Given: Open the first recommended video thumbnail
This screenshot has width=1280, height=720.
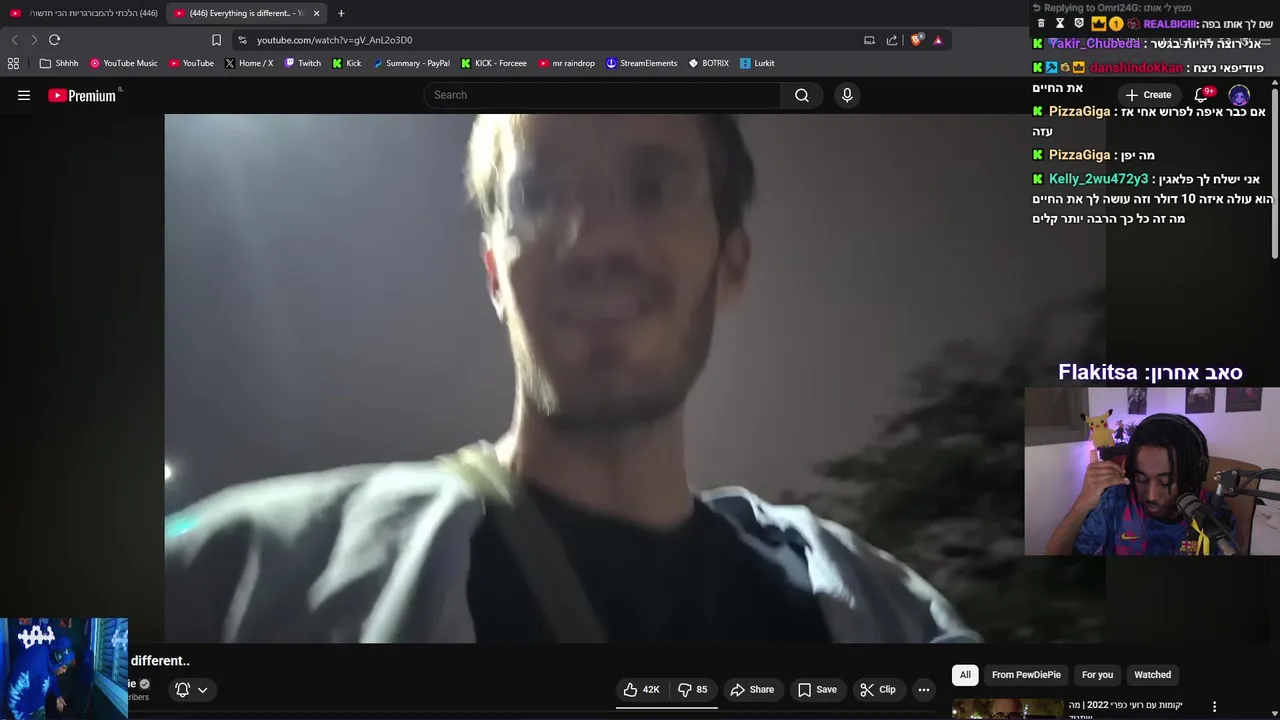Looking at the screenshot, I should click(1007, 710).
